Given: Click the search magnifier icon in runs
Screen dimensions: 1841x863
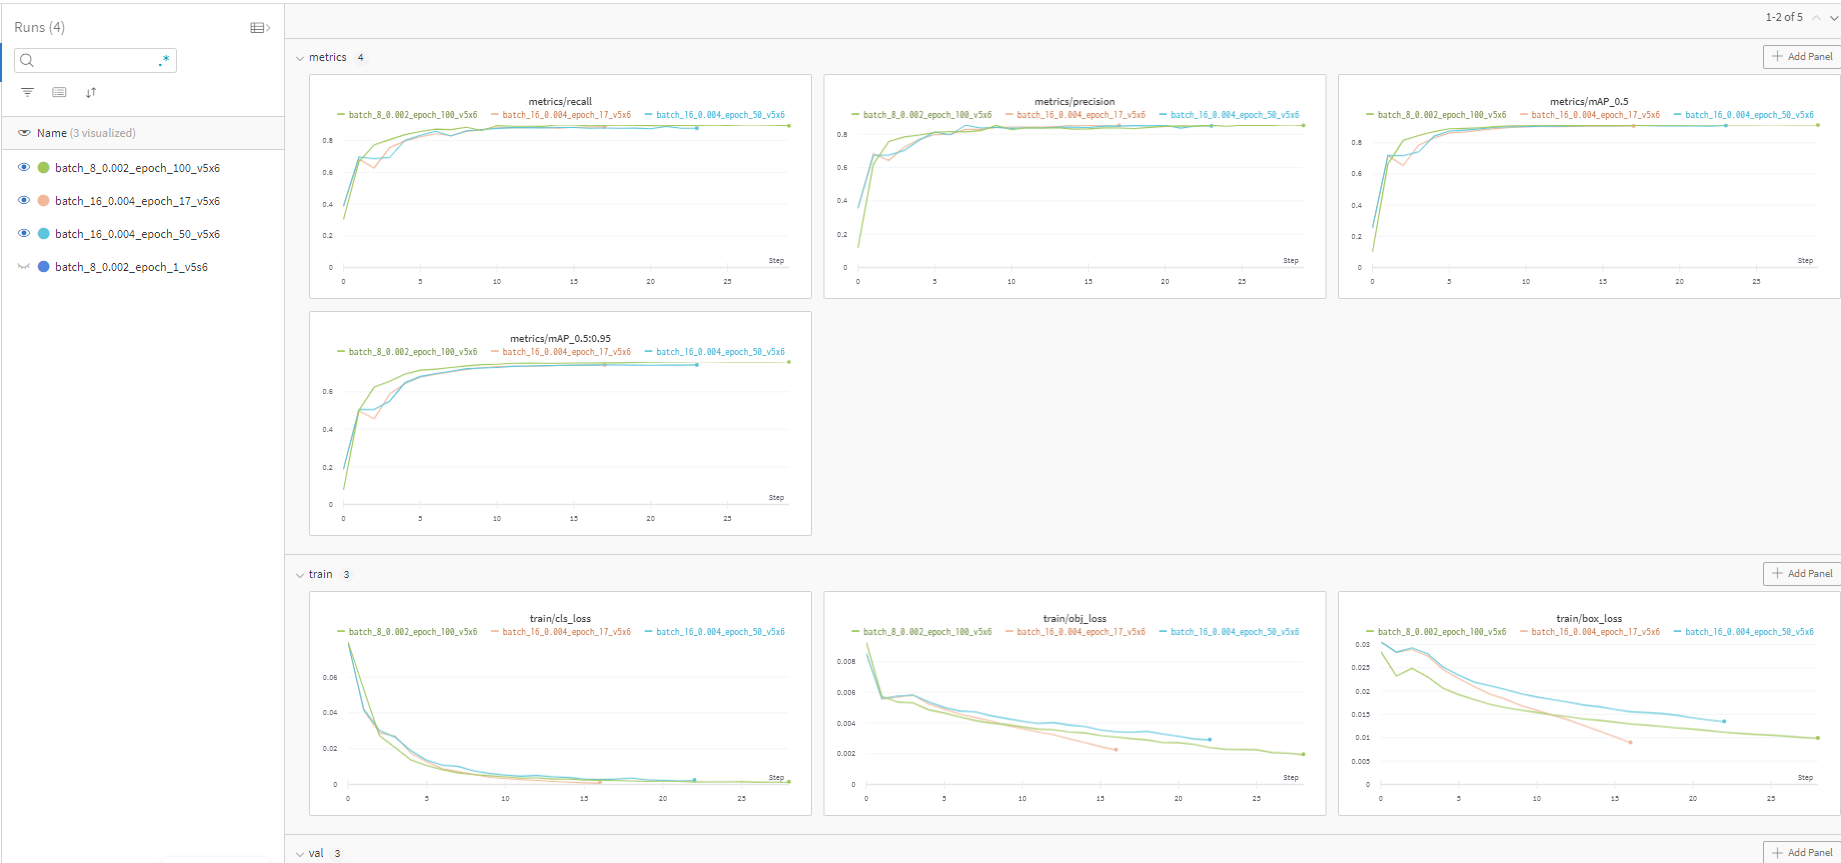Looking at the screenshot, I should pyautogui.click(x=27, y=60).
